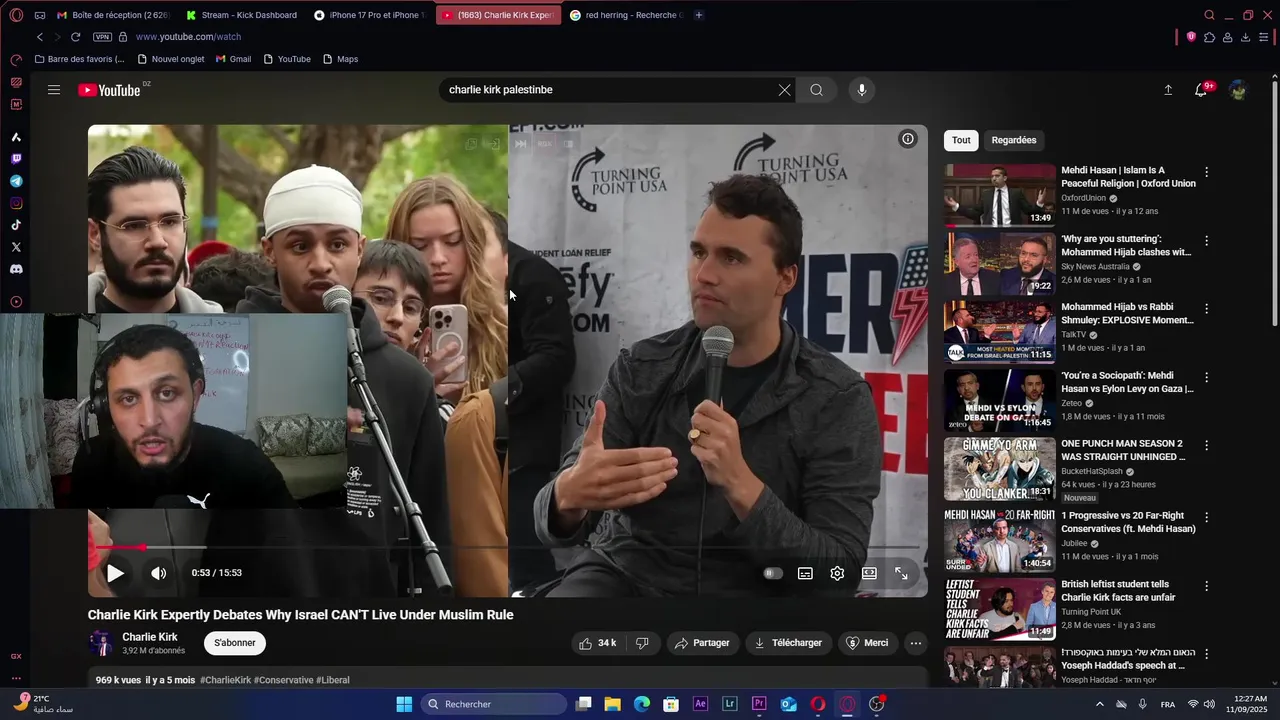Open Mehdi Hasan Islam Peaceful Religion thumbnail
Screen dimensions: 1280x720
999,195
